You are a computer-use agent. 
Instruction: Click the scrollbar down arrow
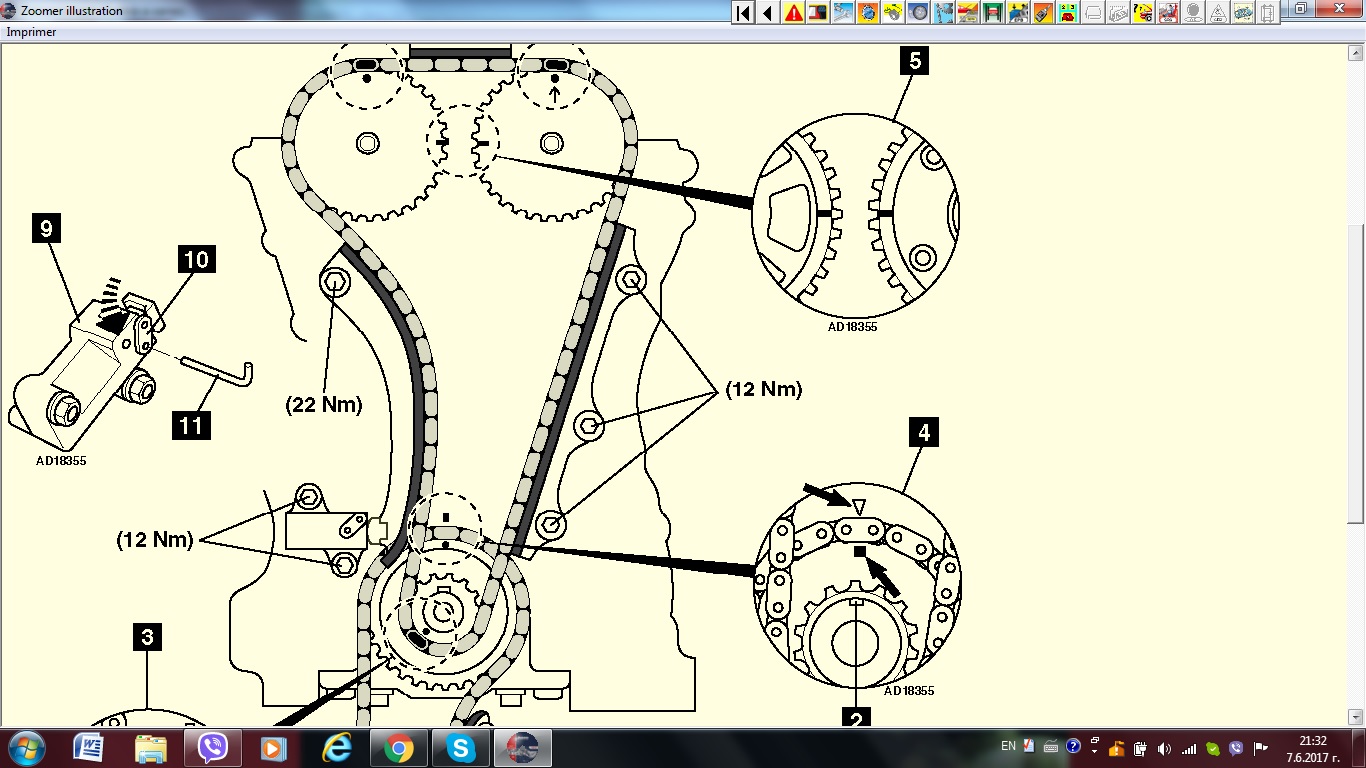click(x=1357, y=717)
